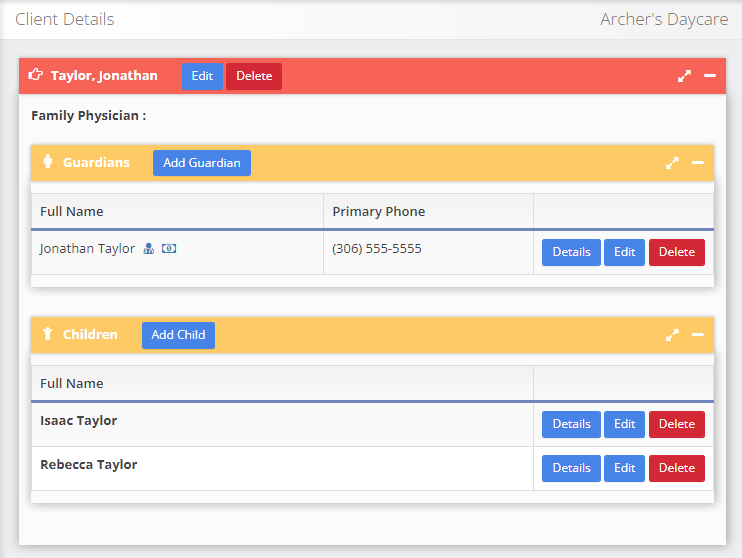Add a new child

click(178, 335)
